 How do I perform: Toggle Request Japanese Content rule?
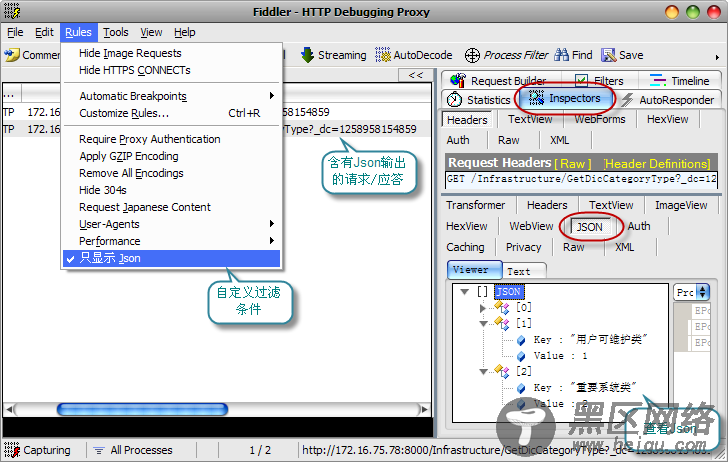[x=145, y=207]
